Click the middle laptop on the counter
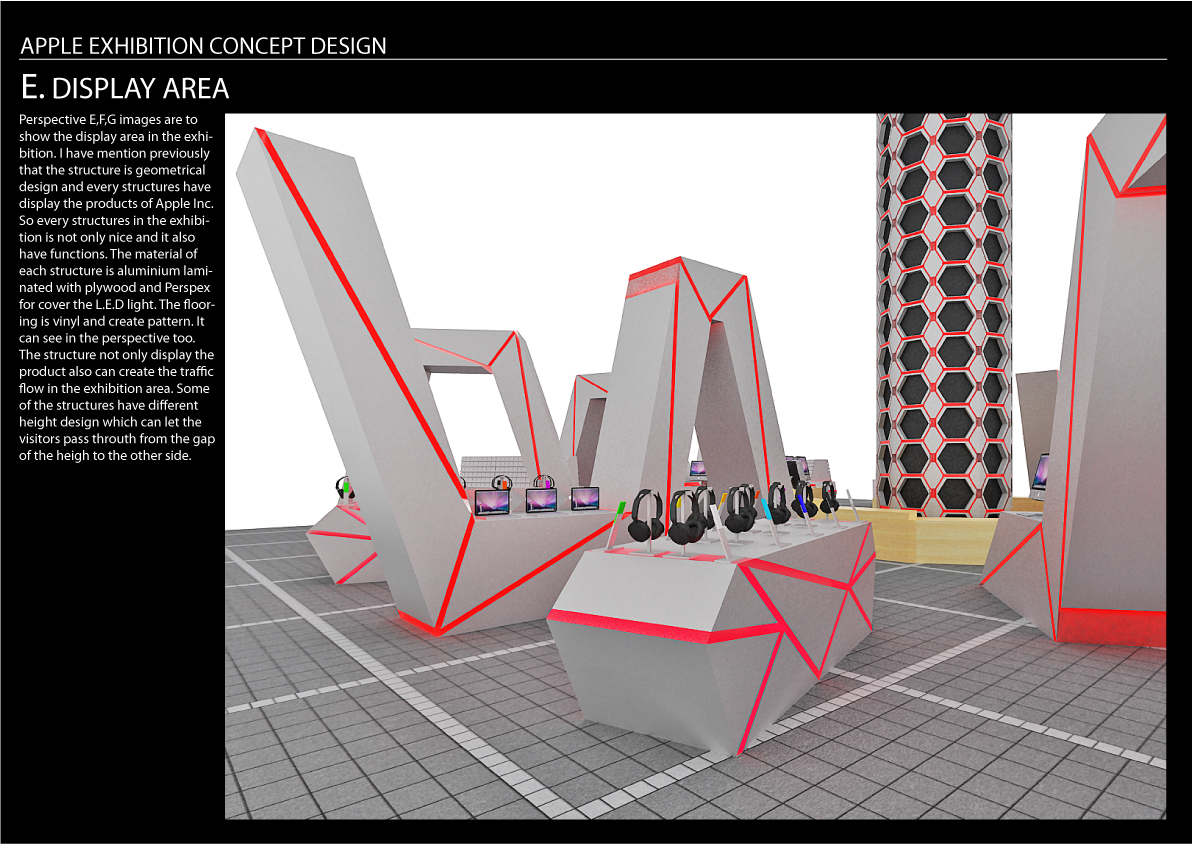This screenshot has height=844, width=1193. [541, 500]
